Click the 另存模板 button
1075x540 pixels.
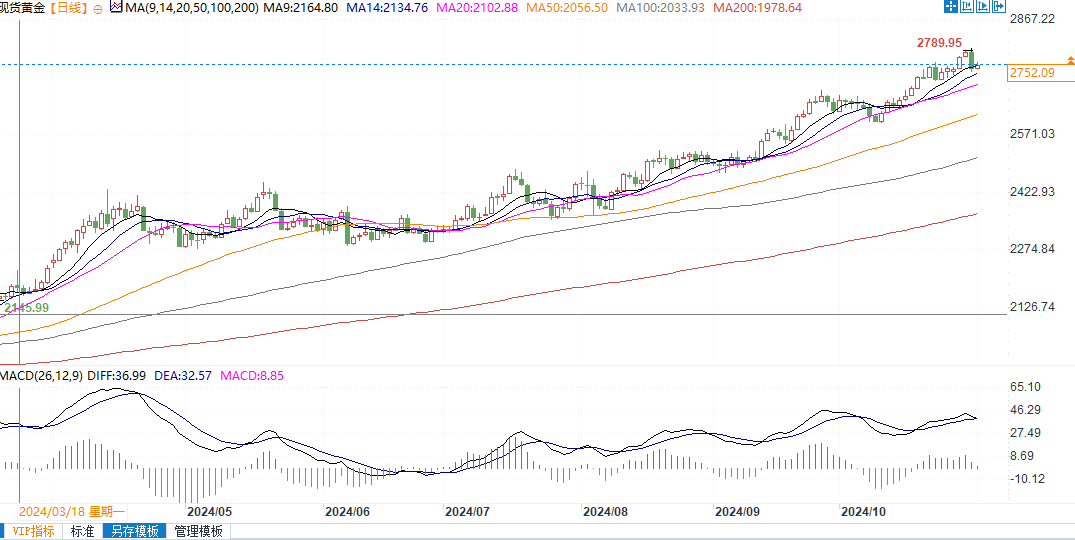(x=134, y=532)
